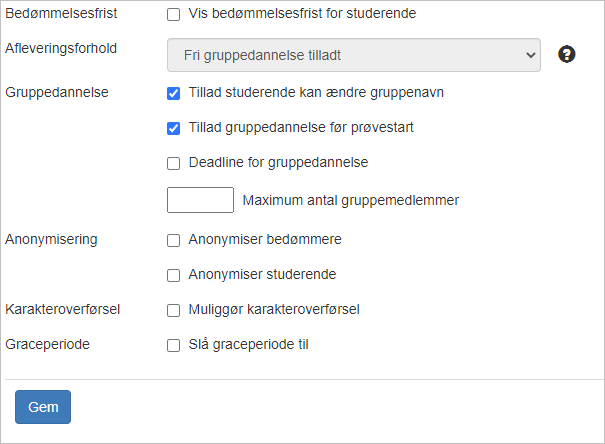Screen dimensions: 605x444
Task: Click the Afleveringsforhold row label
Action: point(61,48)
